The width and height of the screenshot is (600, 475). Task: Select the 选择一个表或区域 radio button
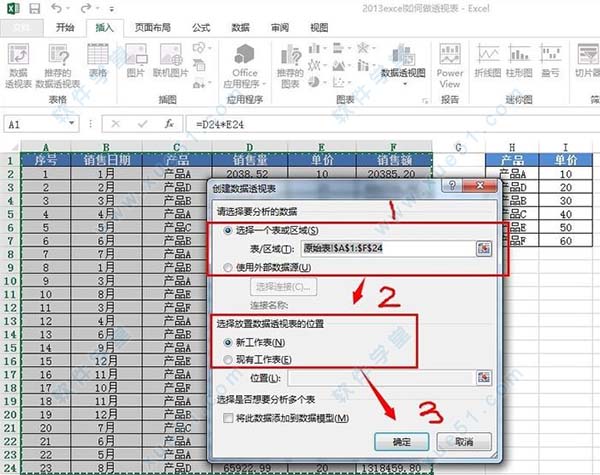pyautogui.click(x=225, y=231)
